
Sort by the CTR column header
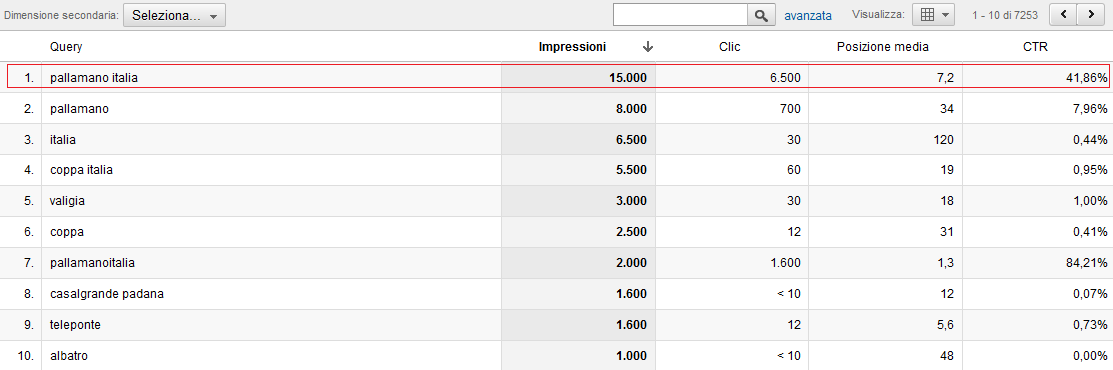pyautogui.click(x=1036, y=47)
